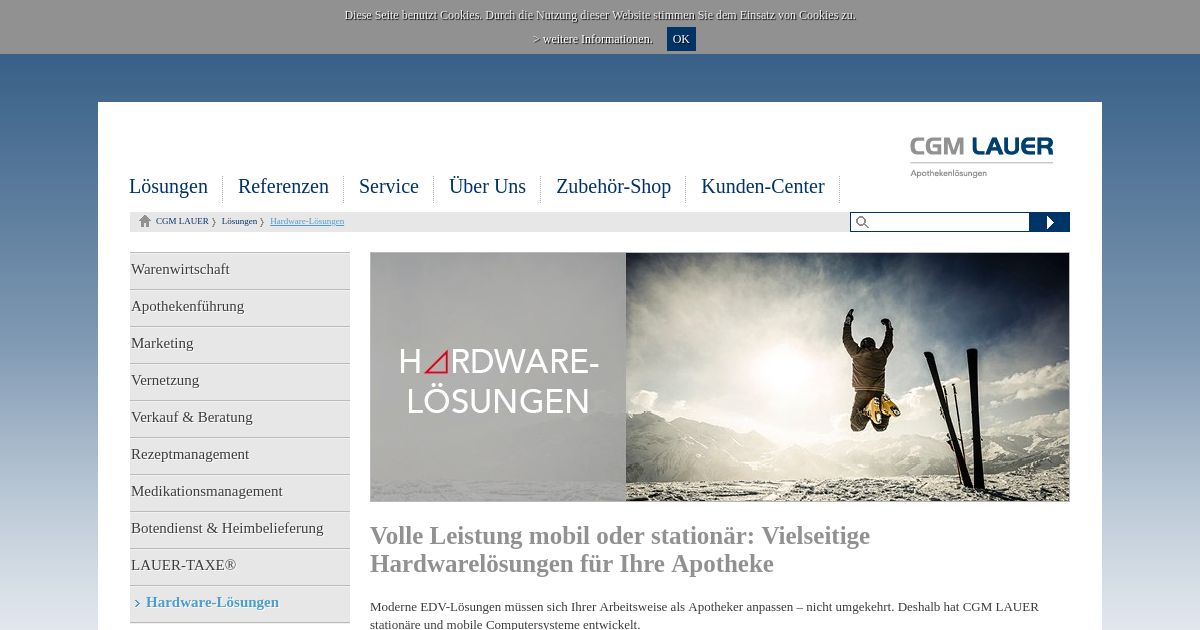Viewport: 1200px width, 630px height.
Task: Select Vernetzung in the sidebar
Action: click(240, 381)
